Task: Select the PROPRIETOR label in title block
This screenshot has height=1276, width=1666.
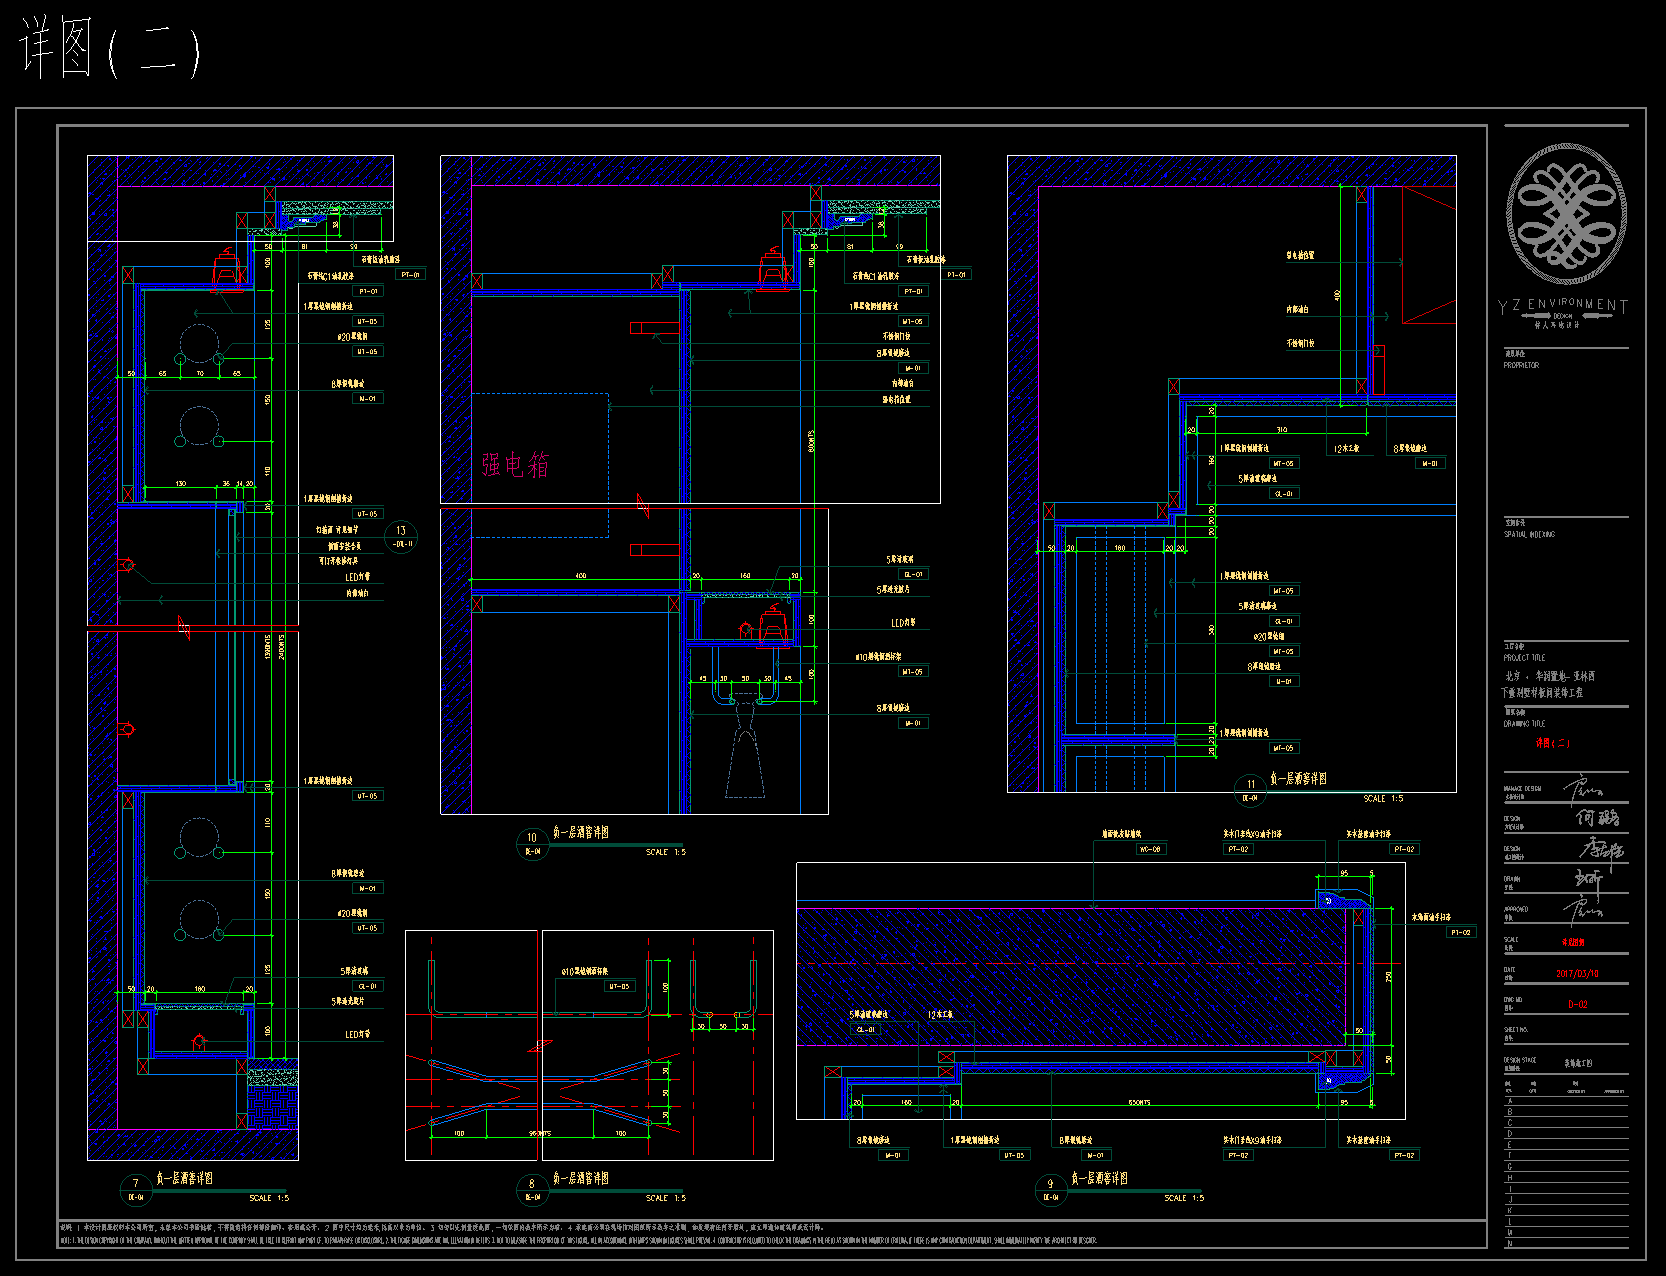Action: point(1521,365)
